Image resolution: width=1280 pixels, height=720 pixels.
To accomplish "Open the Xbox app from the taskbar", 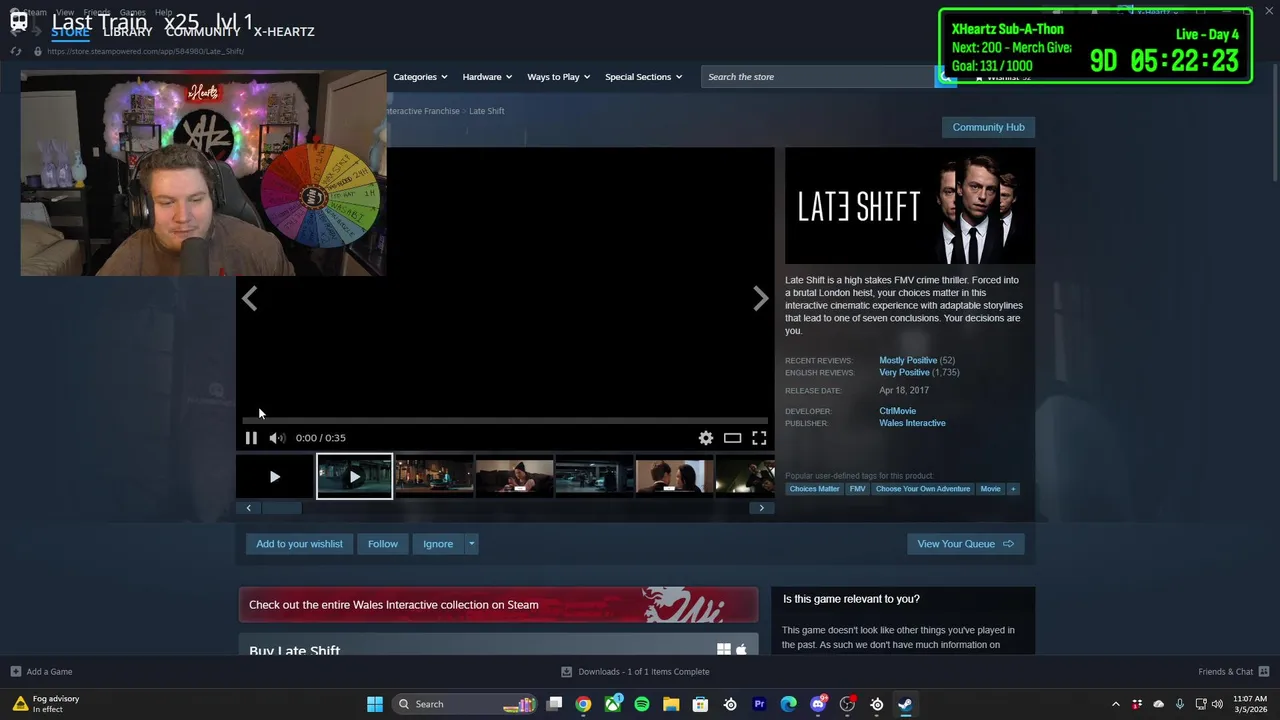I will coord(613,704).
